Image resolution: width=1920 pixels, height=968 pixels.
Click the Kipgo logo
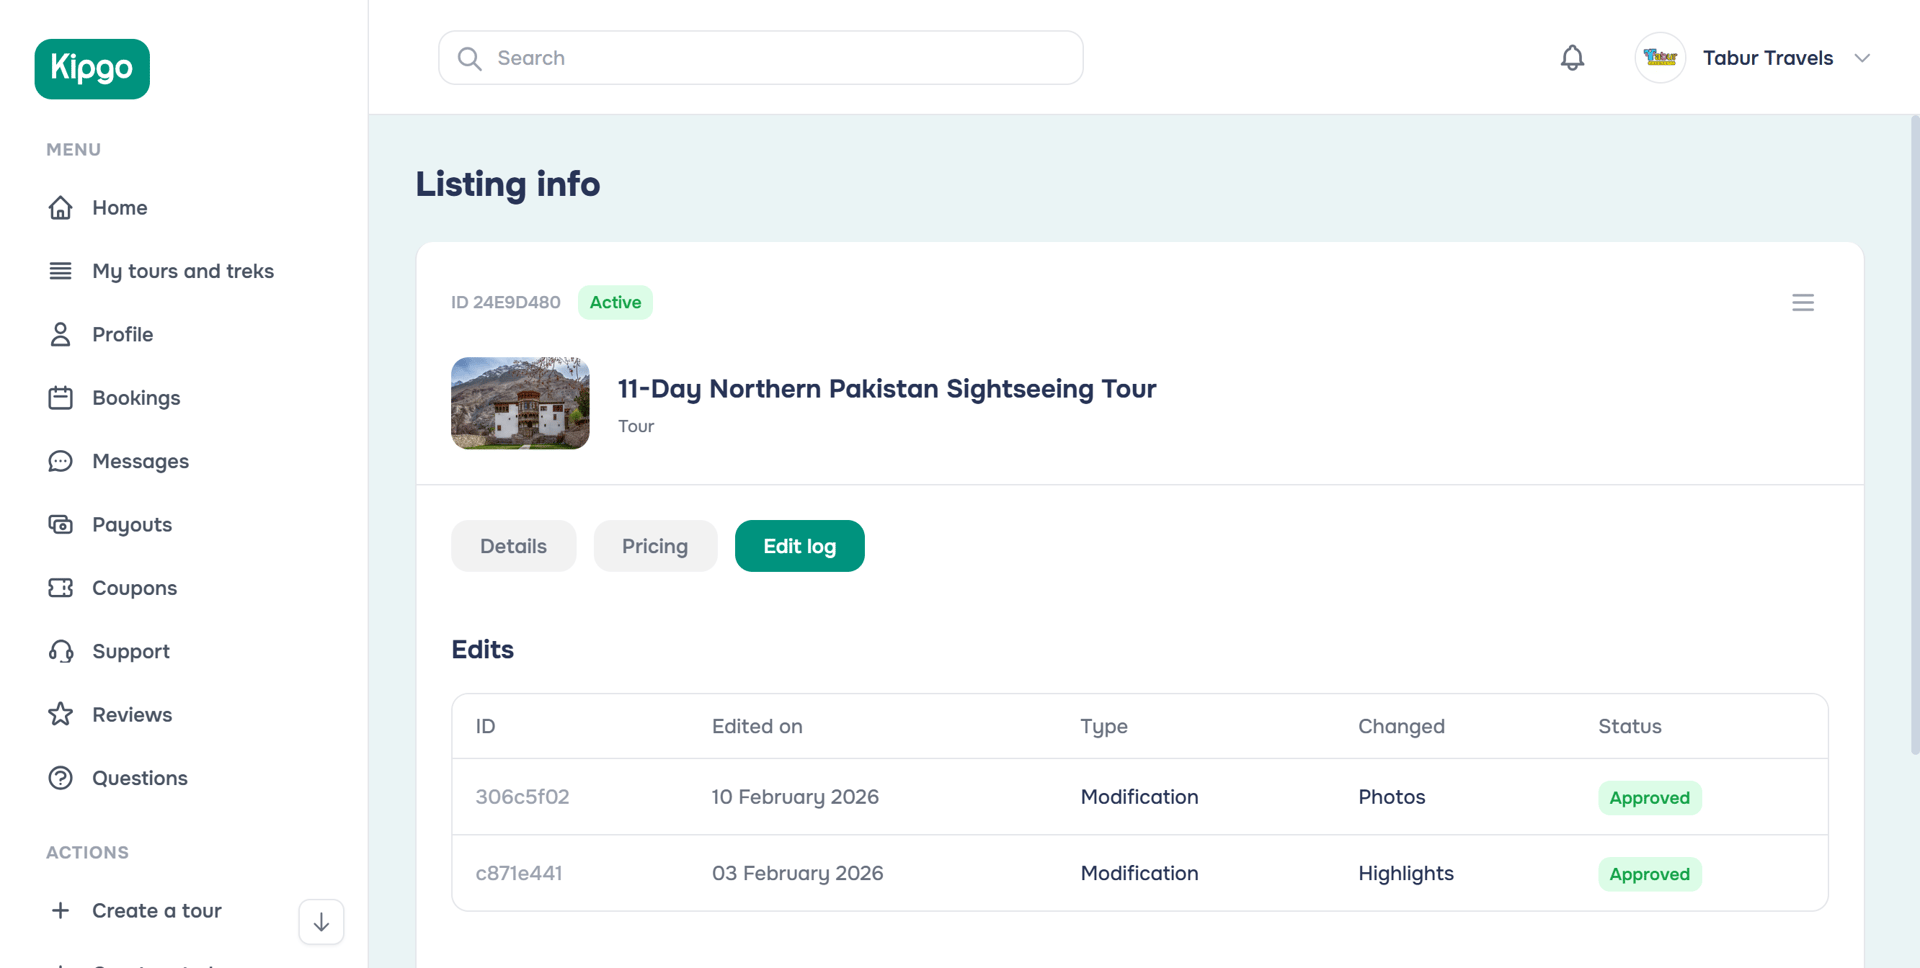[92, 69]
